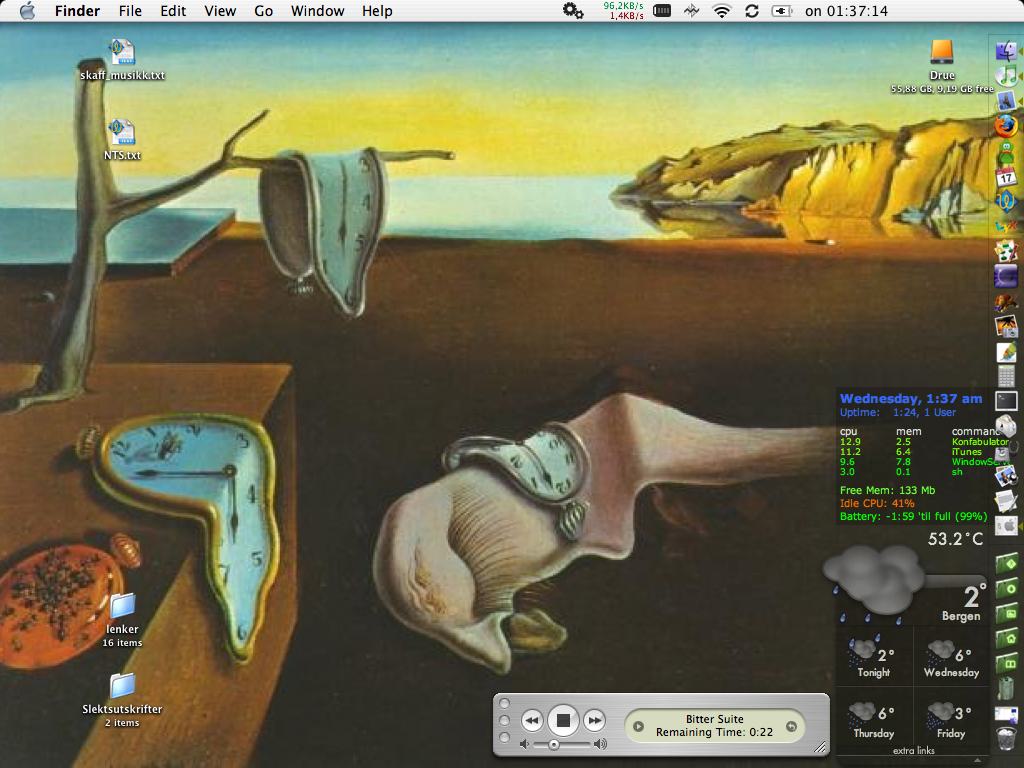Stop playback in iTunes mini player
The width and height of the screenshot is (1024, 768).
pyautogui.click(x=563, y=720)
